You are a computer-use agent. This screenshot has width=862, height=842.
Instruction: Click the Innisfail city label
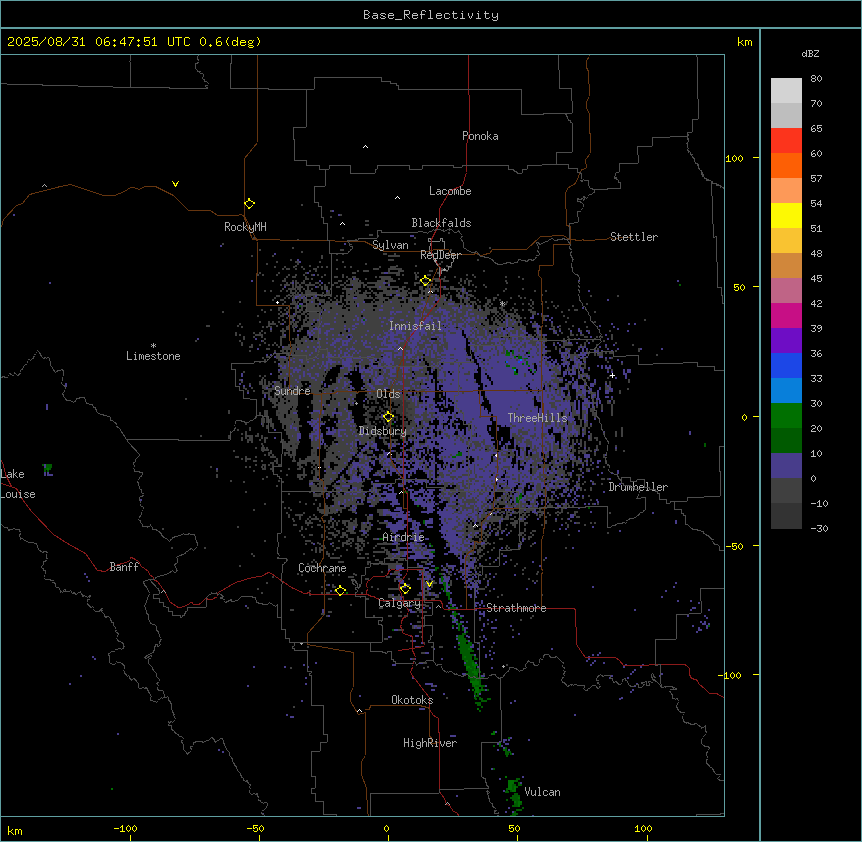(x=415, y=326)
